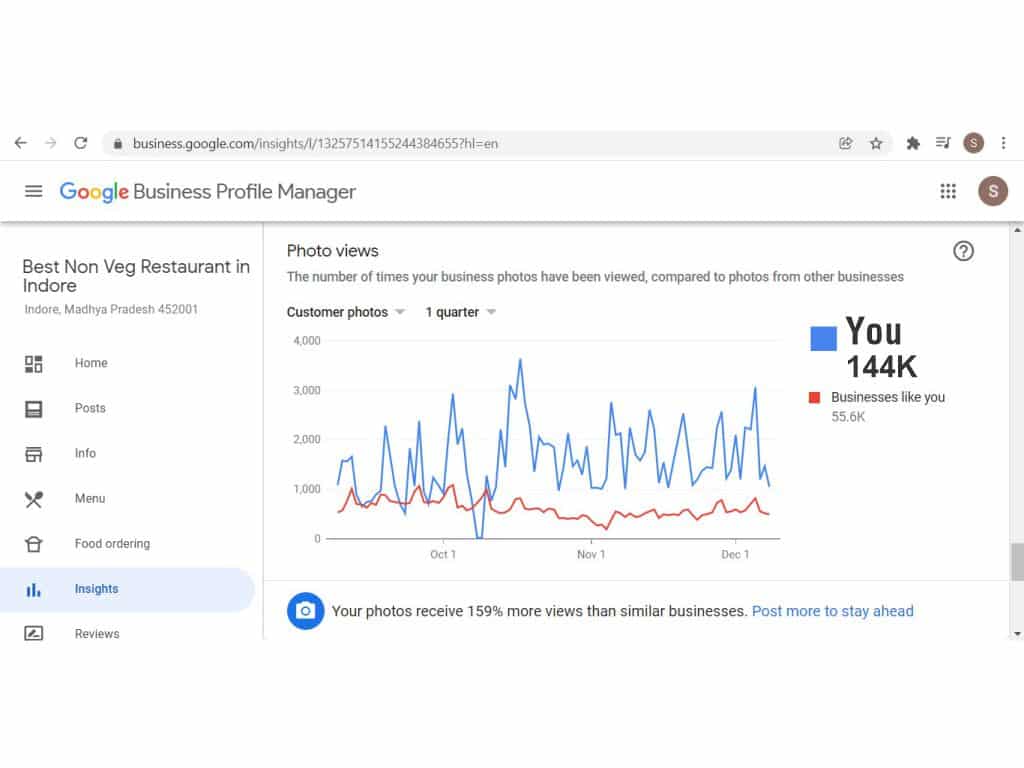
Task: Open the Google apps grid
Action: tap(948, 191)
